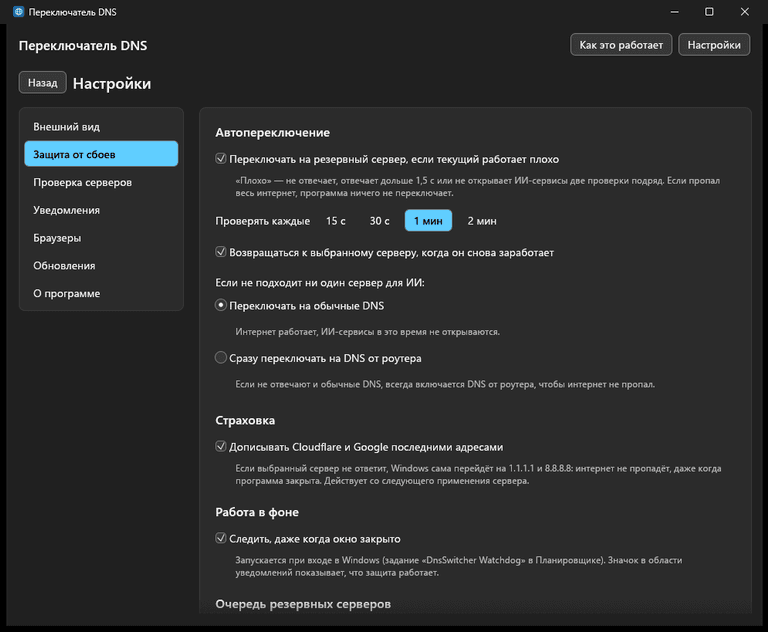Go back with the 'Назад' button
Screen dimensions: 768x632
point(43,83)
